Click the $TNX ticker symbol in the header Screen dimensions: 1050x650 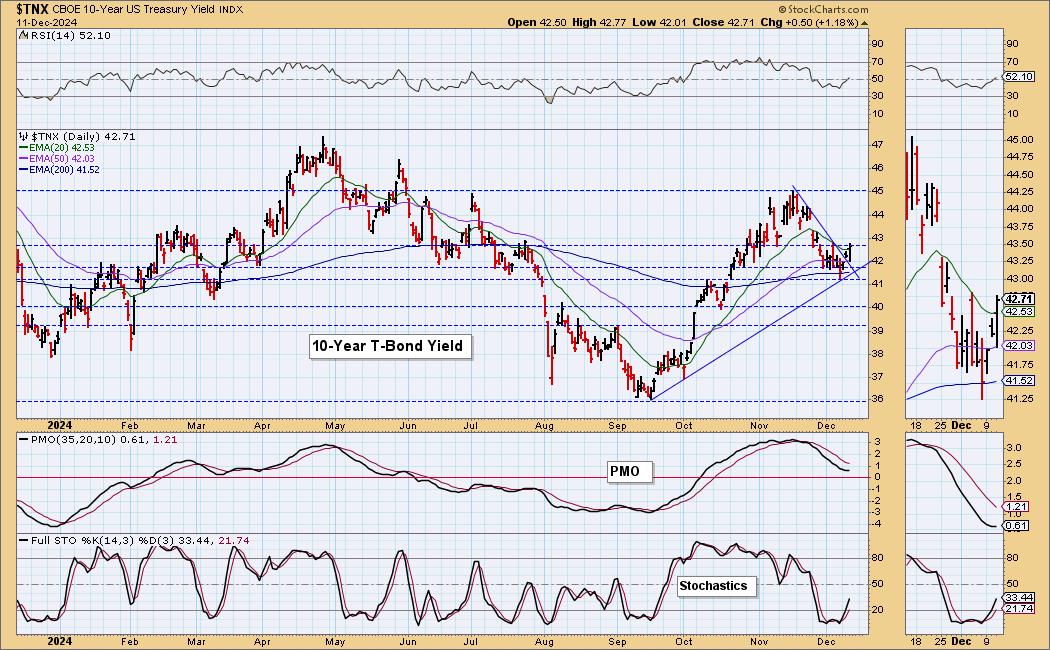tap(31, 9)
